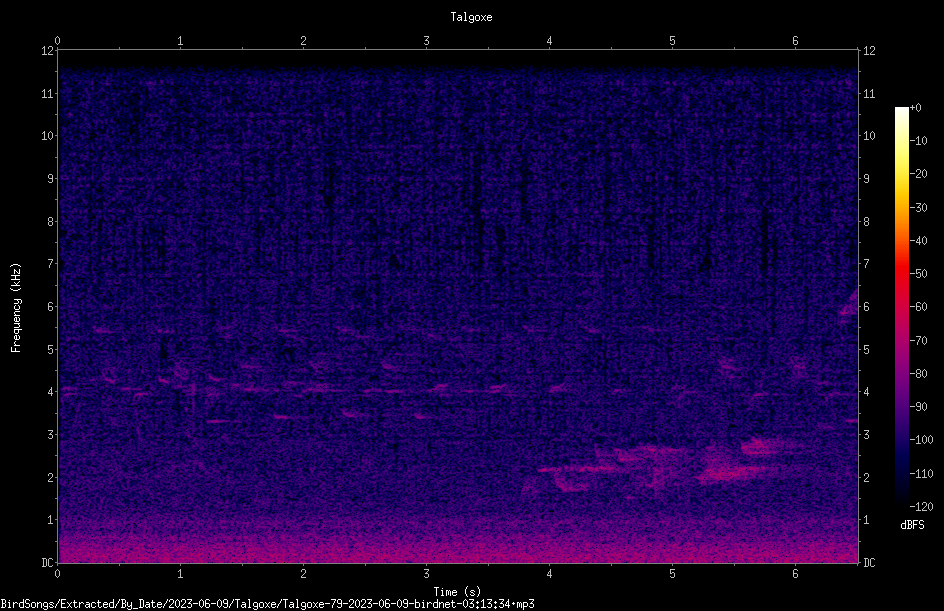Image resolution: width=944 pixels, height=611 pixels.
Task: Click the "0" tick on the bottom time axis
Action: [x=57, y=574]
